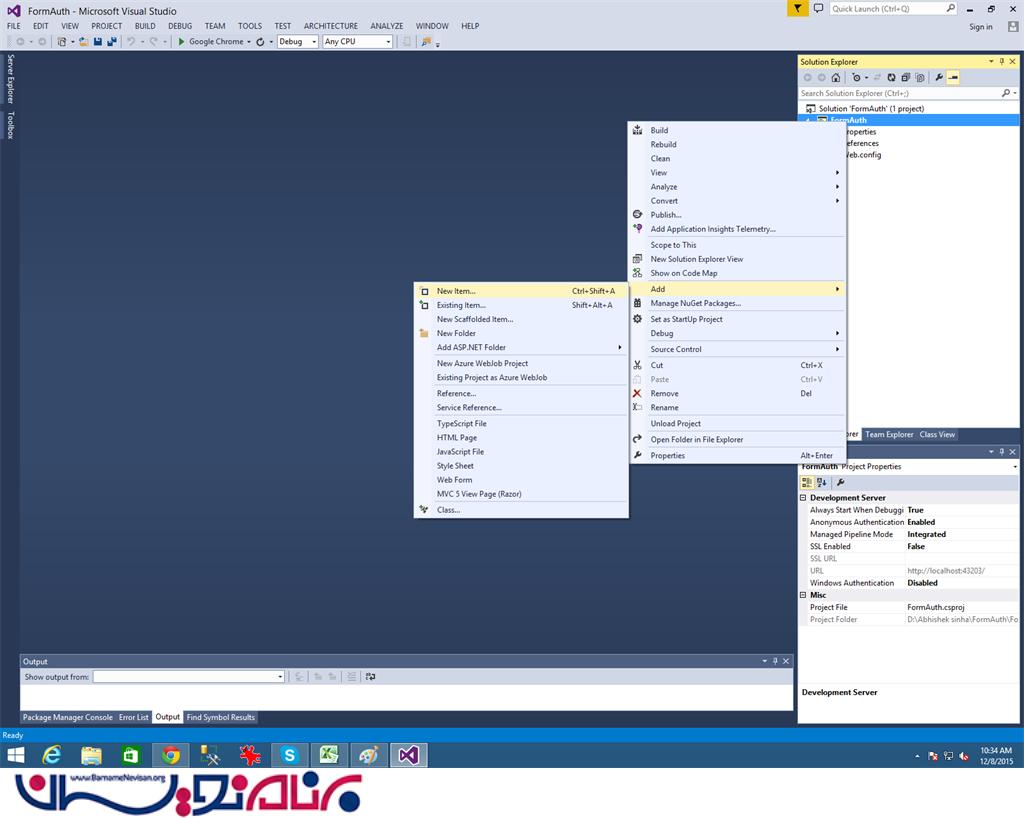The width and height of the screenshot is (1024, 818).
Task: Click the Save disk icon in toolbar
Action: (97, 42)
